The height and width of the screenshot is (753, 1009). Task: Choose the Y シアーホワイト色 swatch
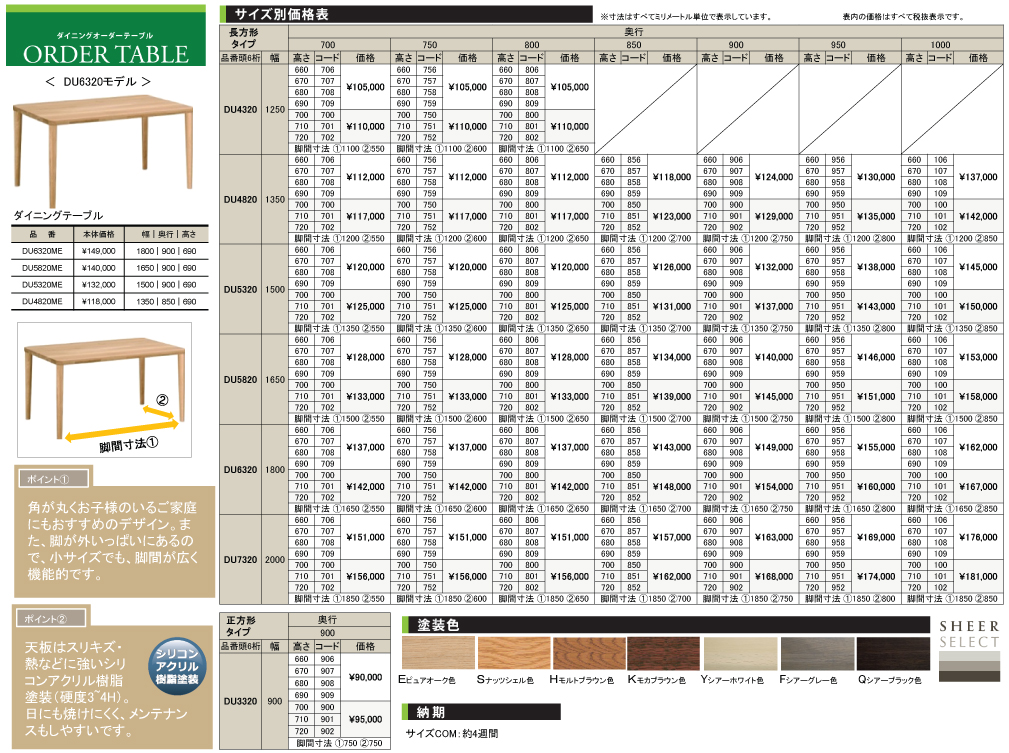pos(738,654)
